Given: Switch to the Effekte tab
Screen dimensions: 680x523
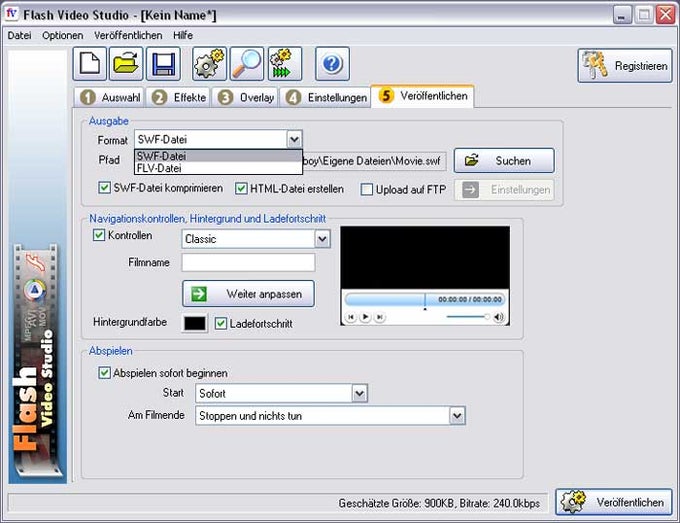Looking at the screenshot, I should 178,98.
